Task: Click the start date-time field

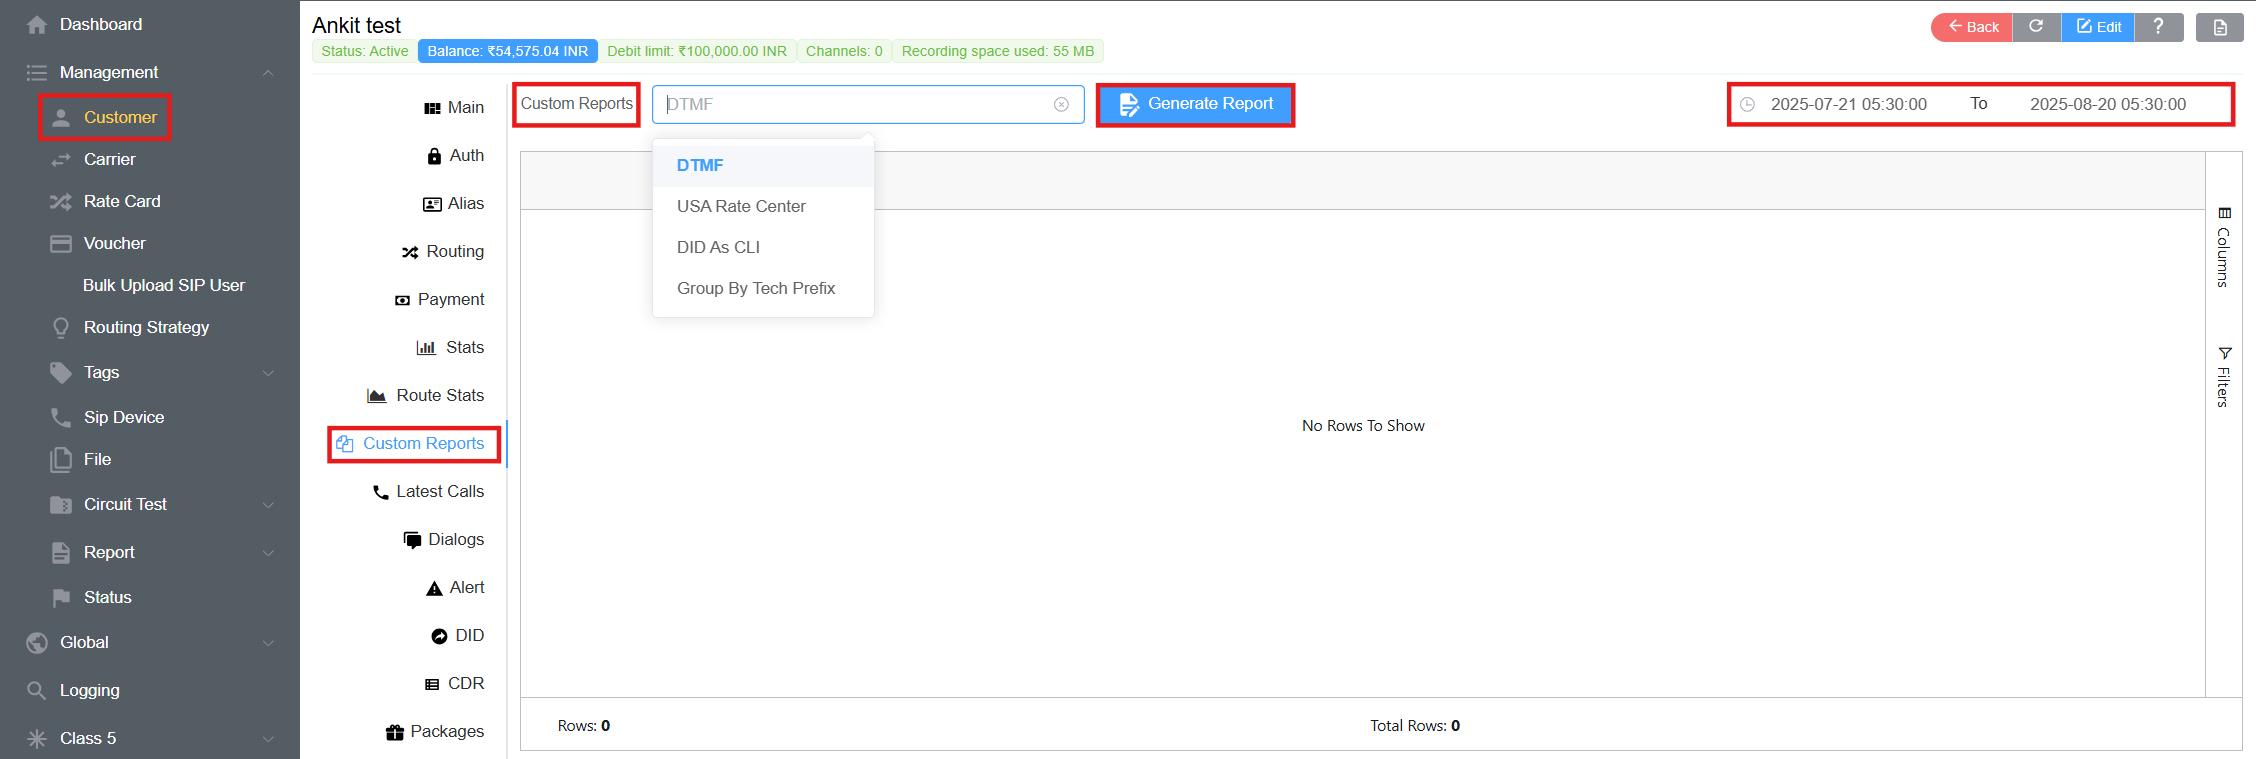Action: tap(1848, 105)
